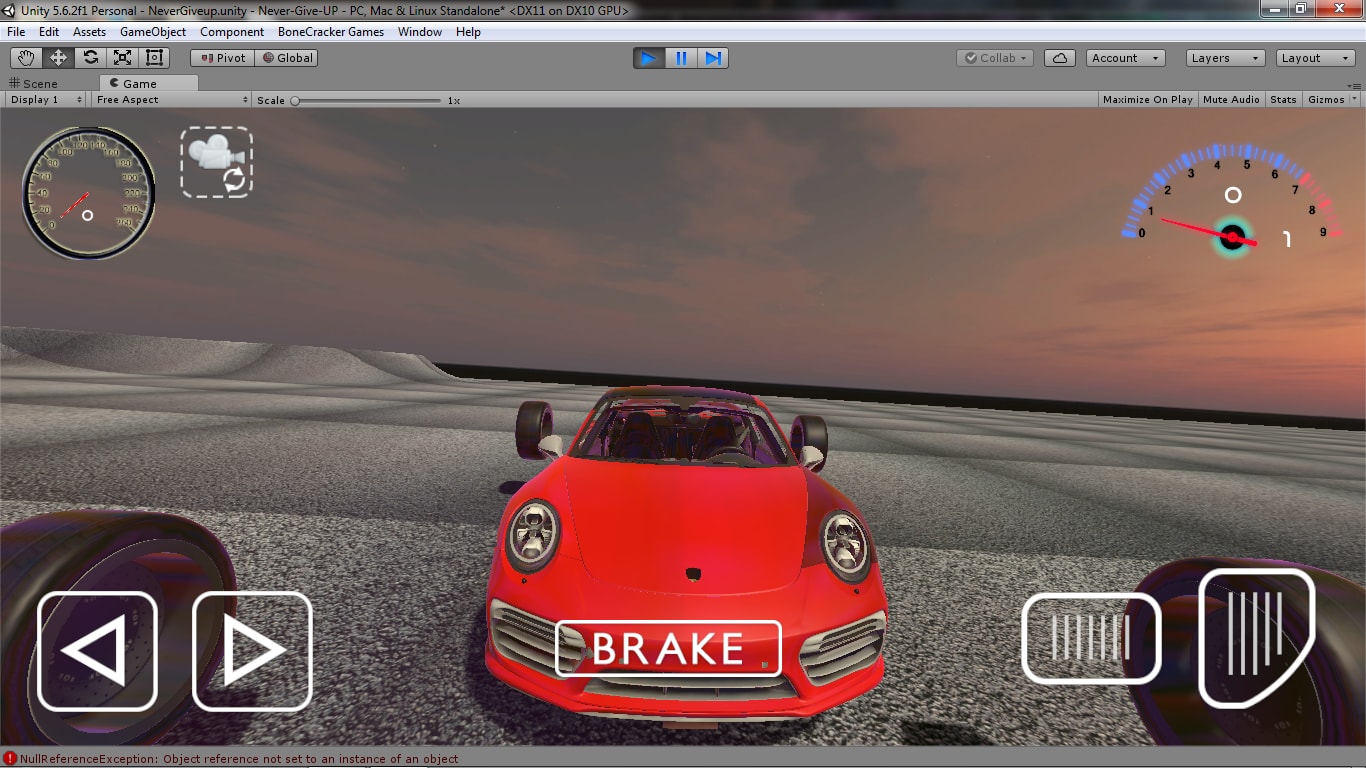Image resolution: width=1366 pixels, height=768 pixels.
Task: Click the steer right arrow button
Action: click(252, 651)
